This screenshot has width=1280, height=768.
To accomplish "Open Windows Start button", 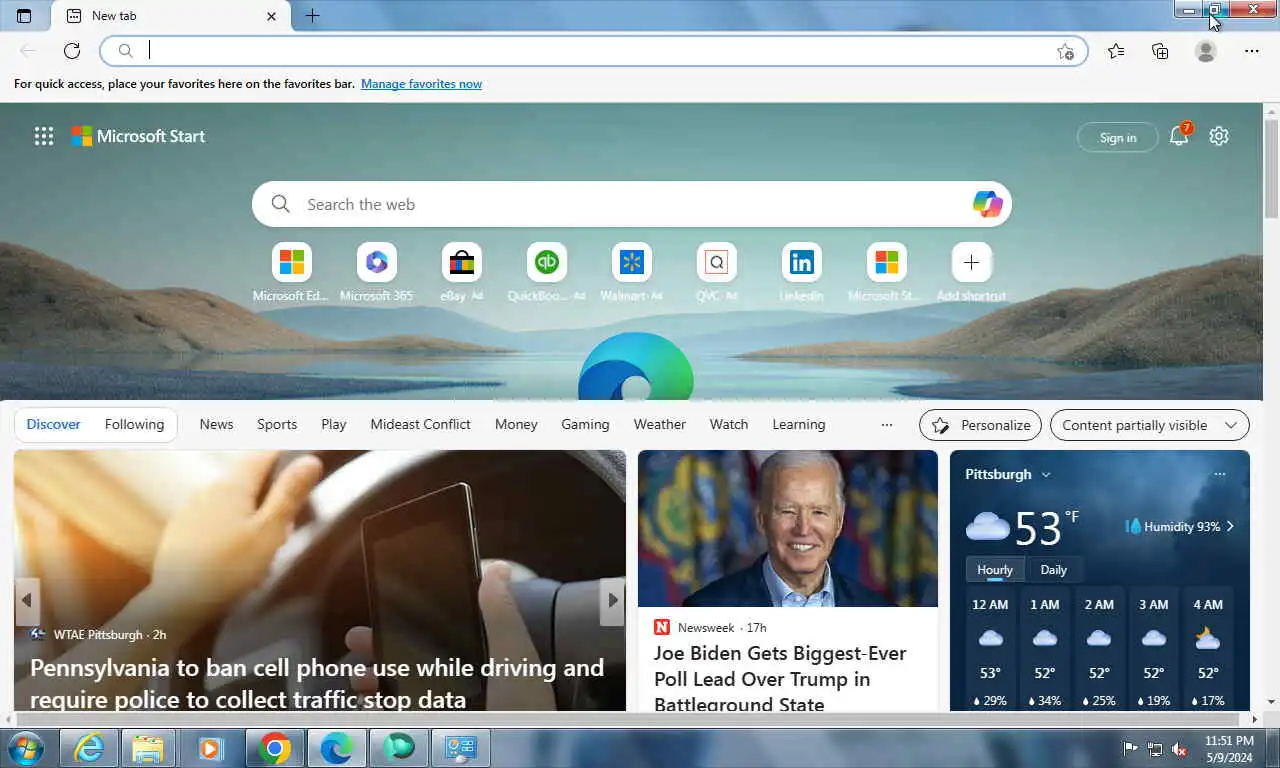I will [x=25, y=748].
